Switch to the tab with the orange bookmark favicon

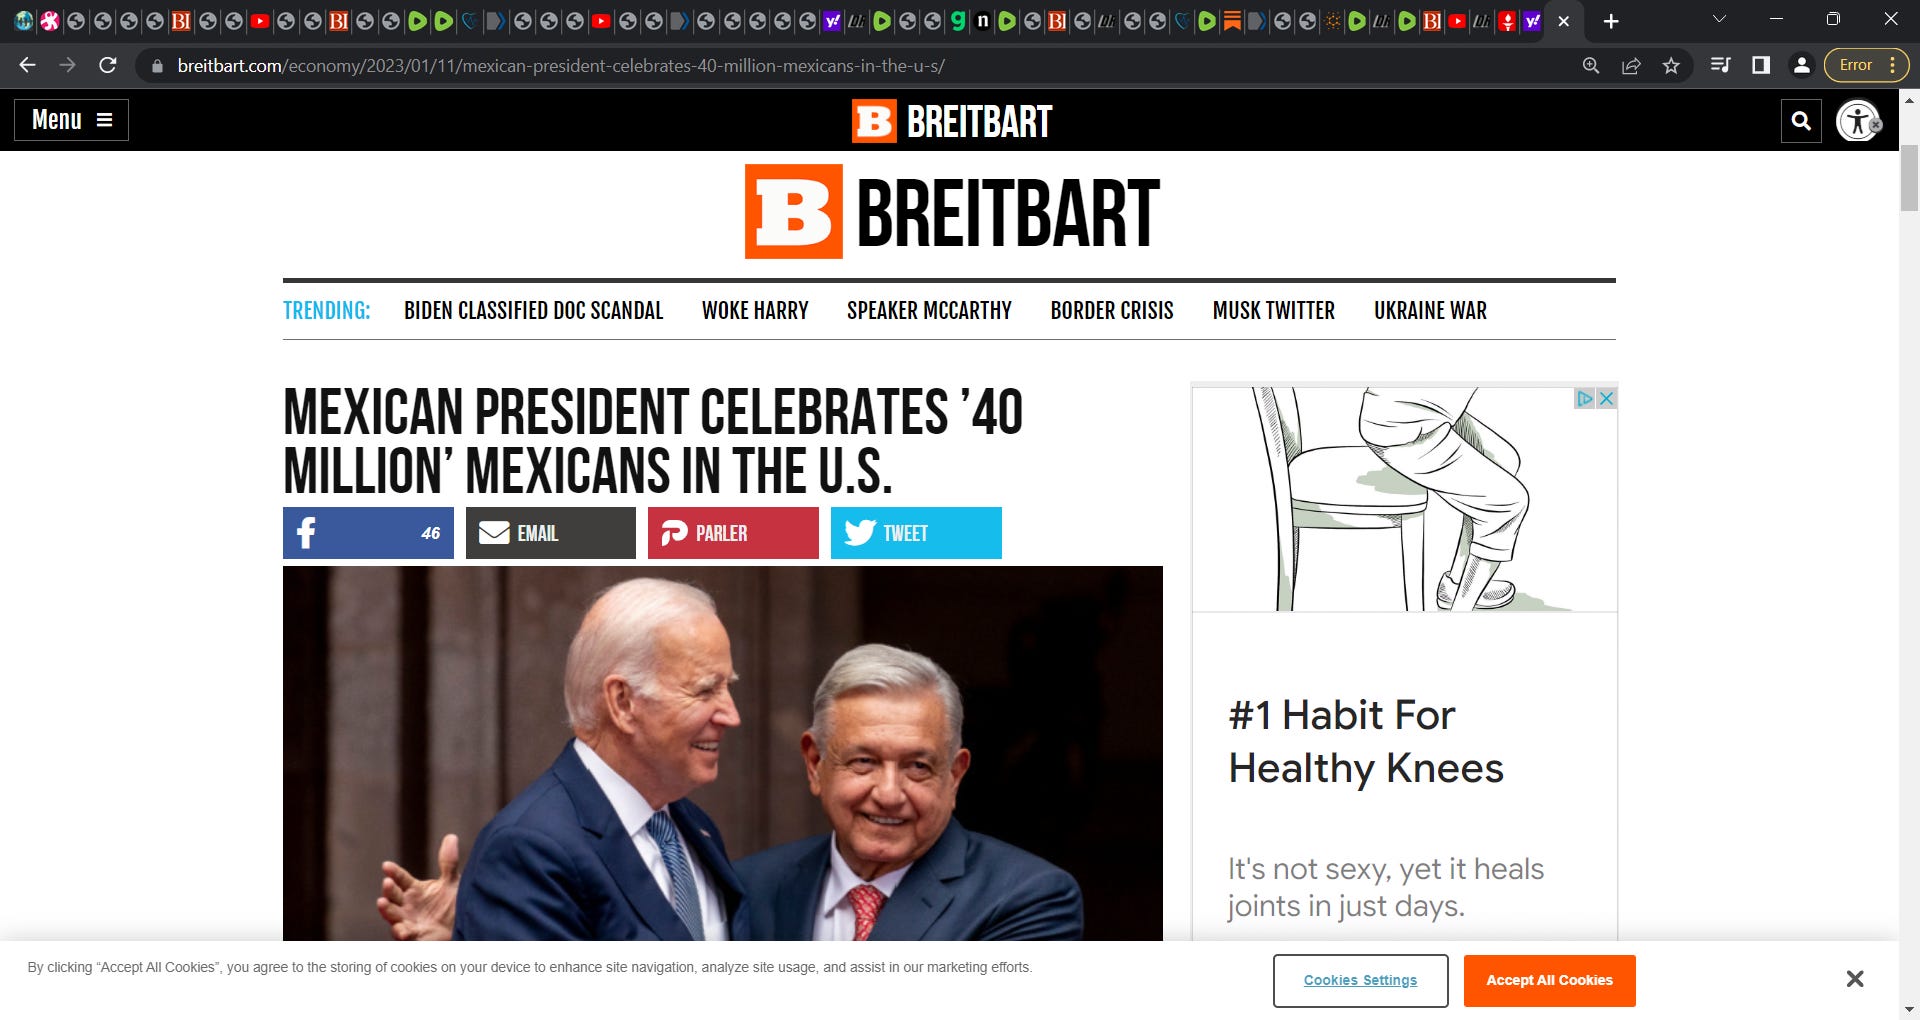[x=1232, y=21]
